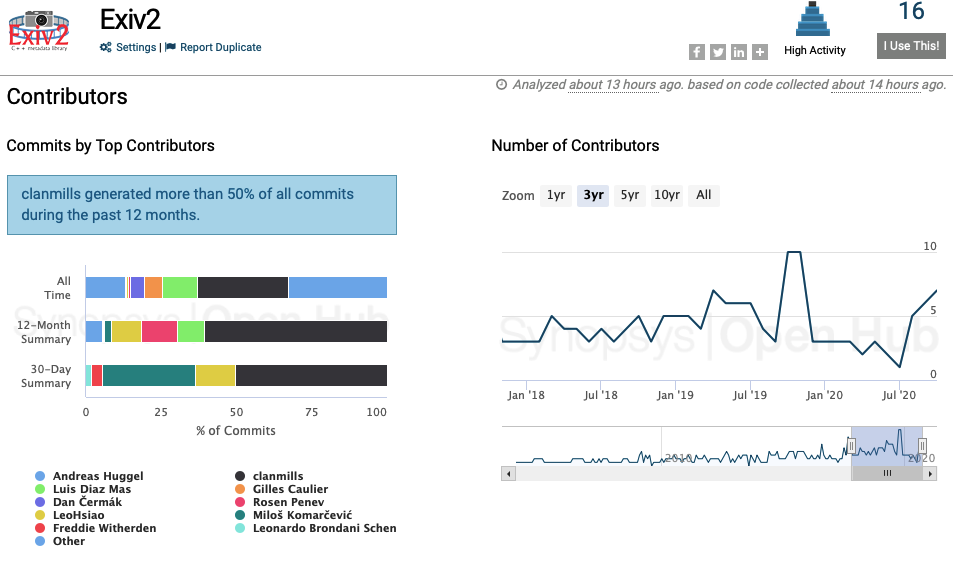The height and width of the screenshot is (562, 953).
Task: Share the project on Facebook
Action: point(697,52)
